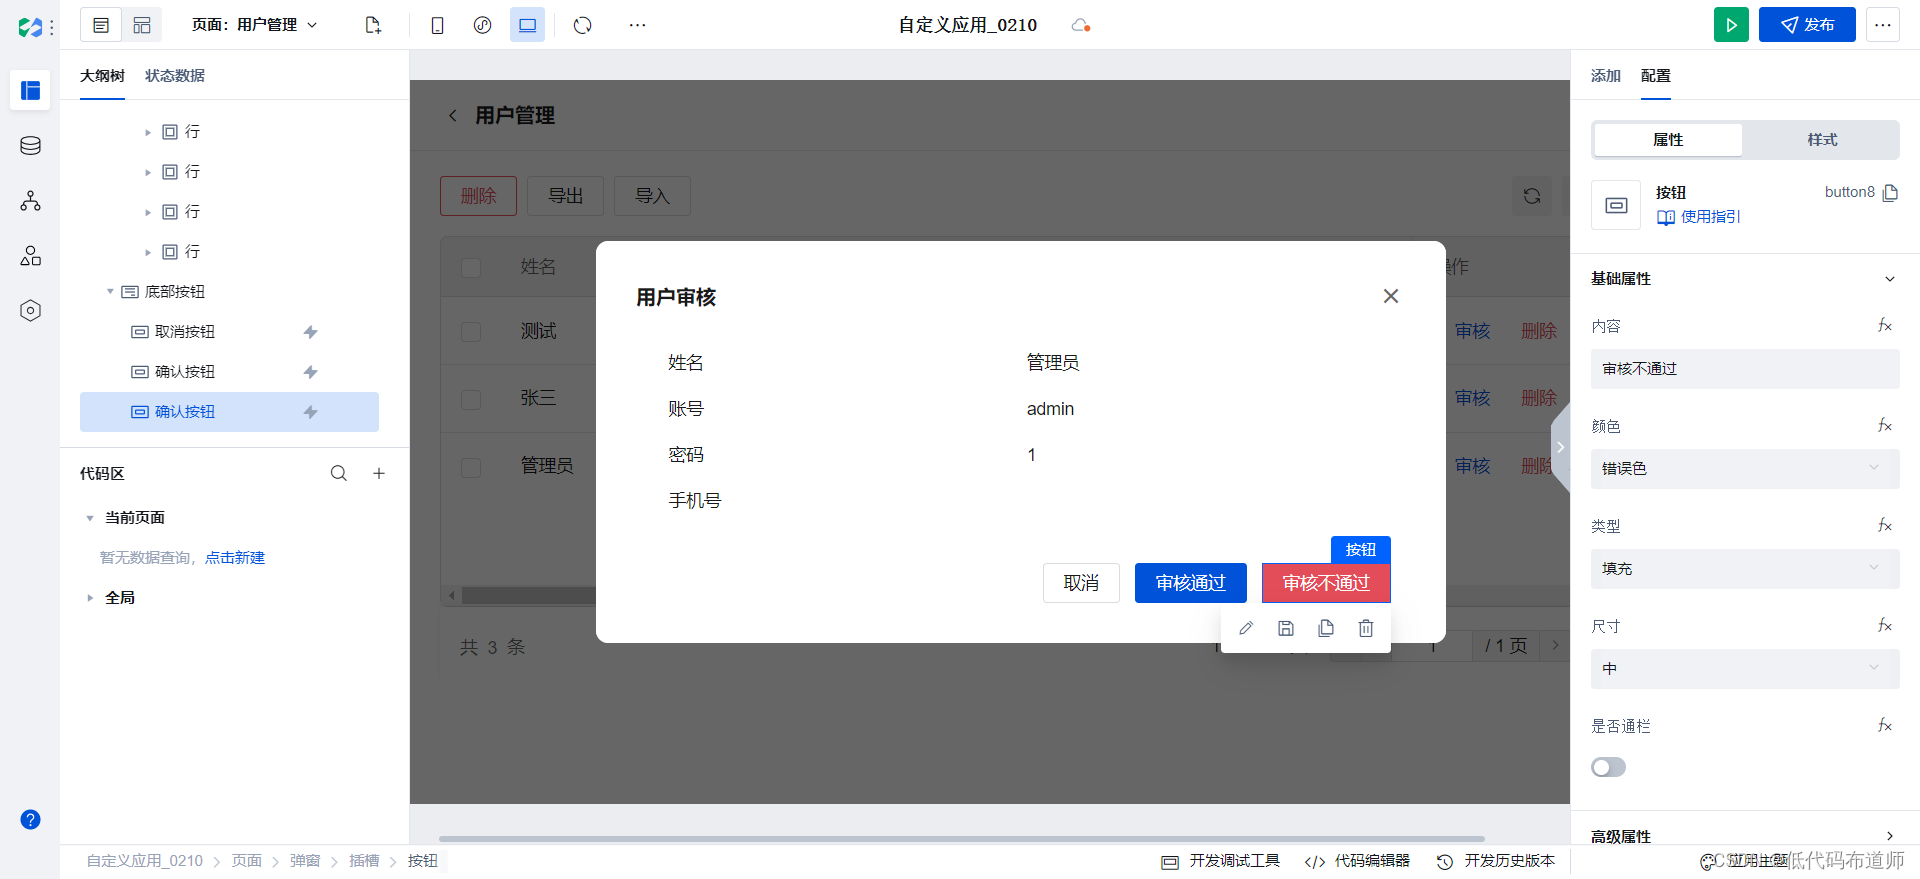Open the settings hexagon icon in sidebar
Screen dimensions: 1920x879
tap(31, 311)
